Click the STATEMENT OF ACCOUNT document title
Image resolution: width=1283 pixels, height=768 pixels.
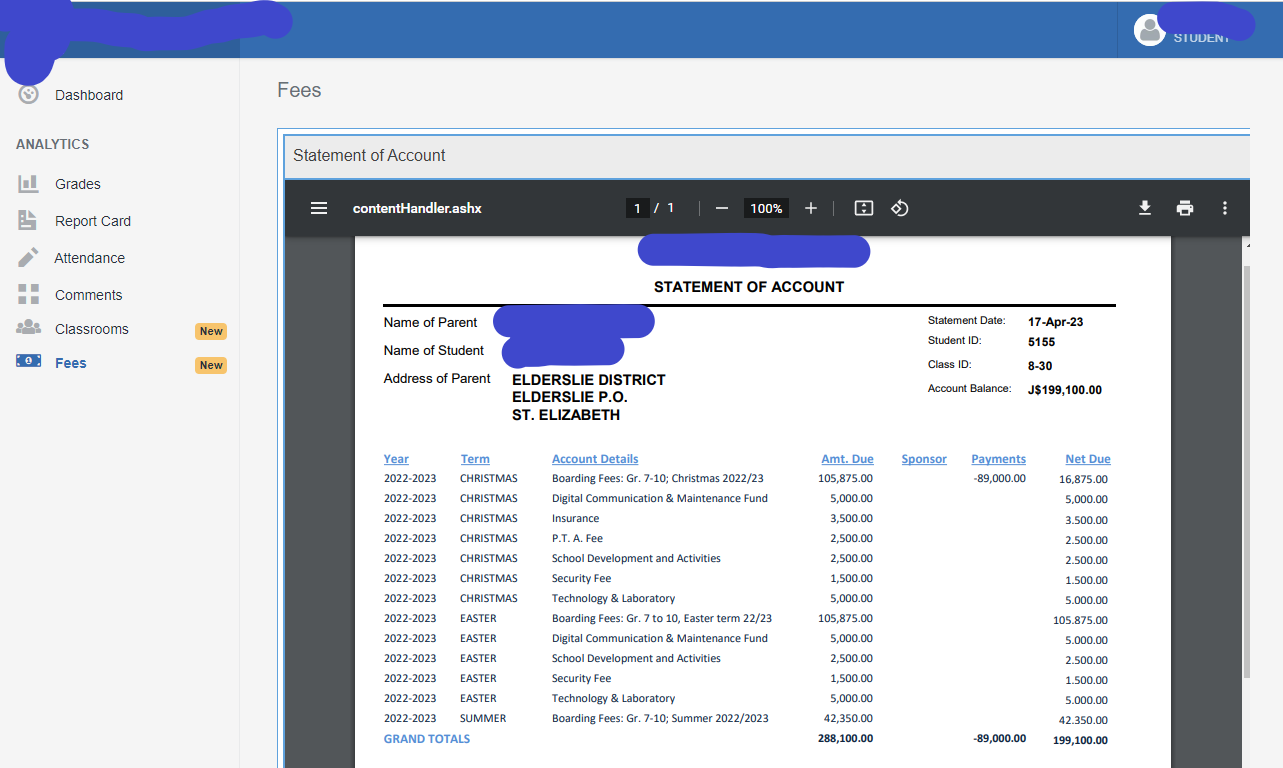click(749, 287)
